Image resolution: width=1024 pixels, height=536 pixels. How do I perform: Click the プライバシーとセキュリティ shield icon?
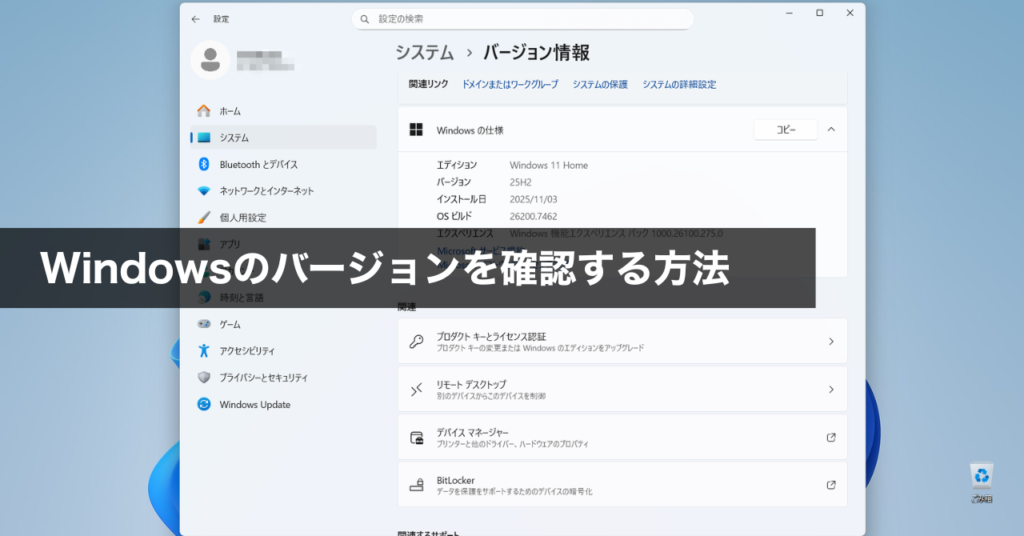pos(204,378)
